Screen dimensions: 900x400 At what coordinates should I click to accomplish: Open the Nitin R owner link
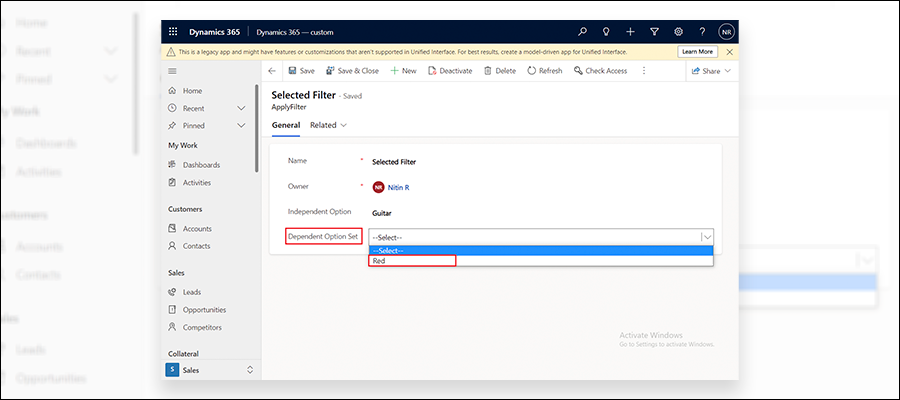point(398,188)
